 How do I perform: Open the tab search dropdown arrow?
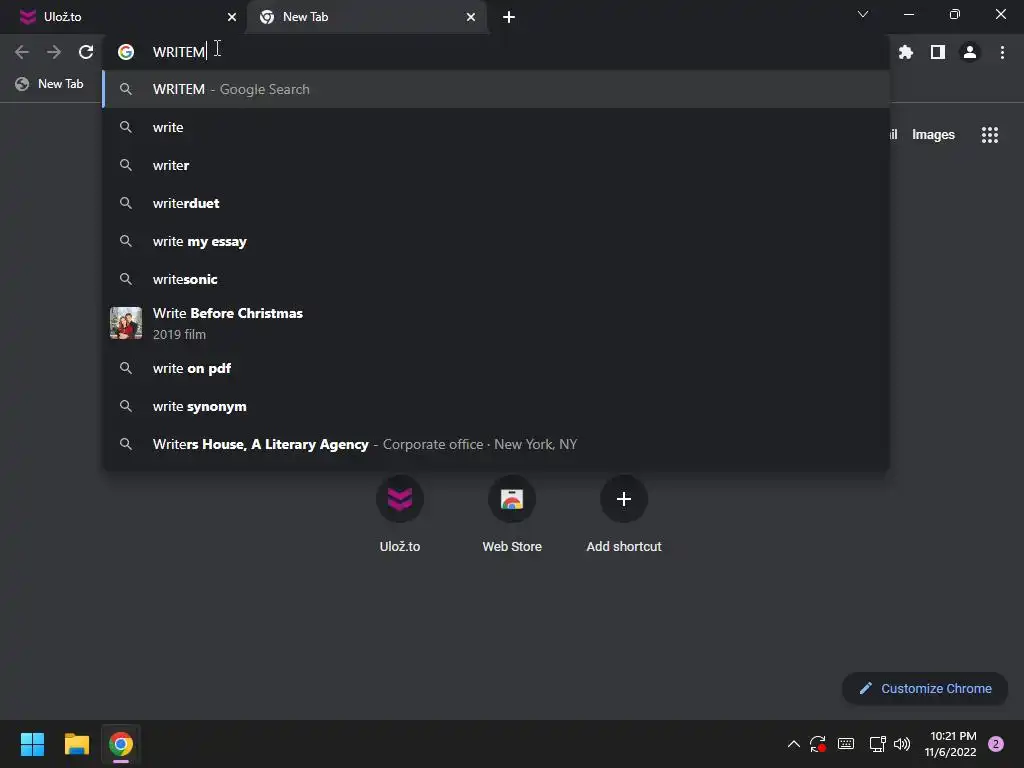pos(863,14)
